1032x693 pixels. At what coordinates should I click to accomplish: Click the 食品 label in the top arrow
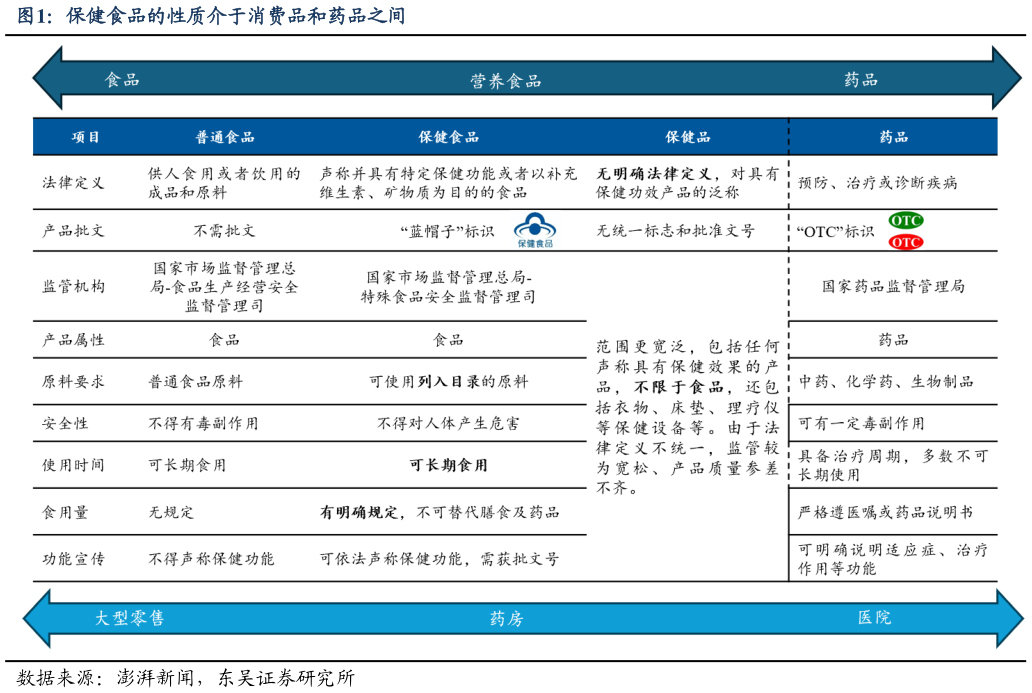[122, 80]
